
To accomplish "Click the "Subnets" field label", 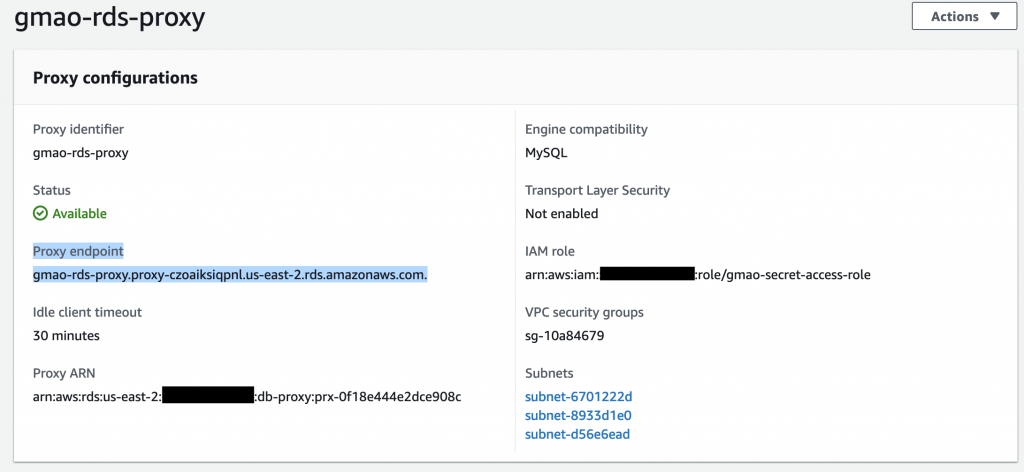I will pyautogui.click(x=550, y=373).
